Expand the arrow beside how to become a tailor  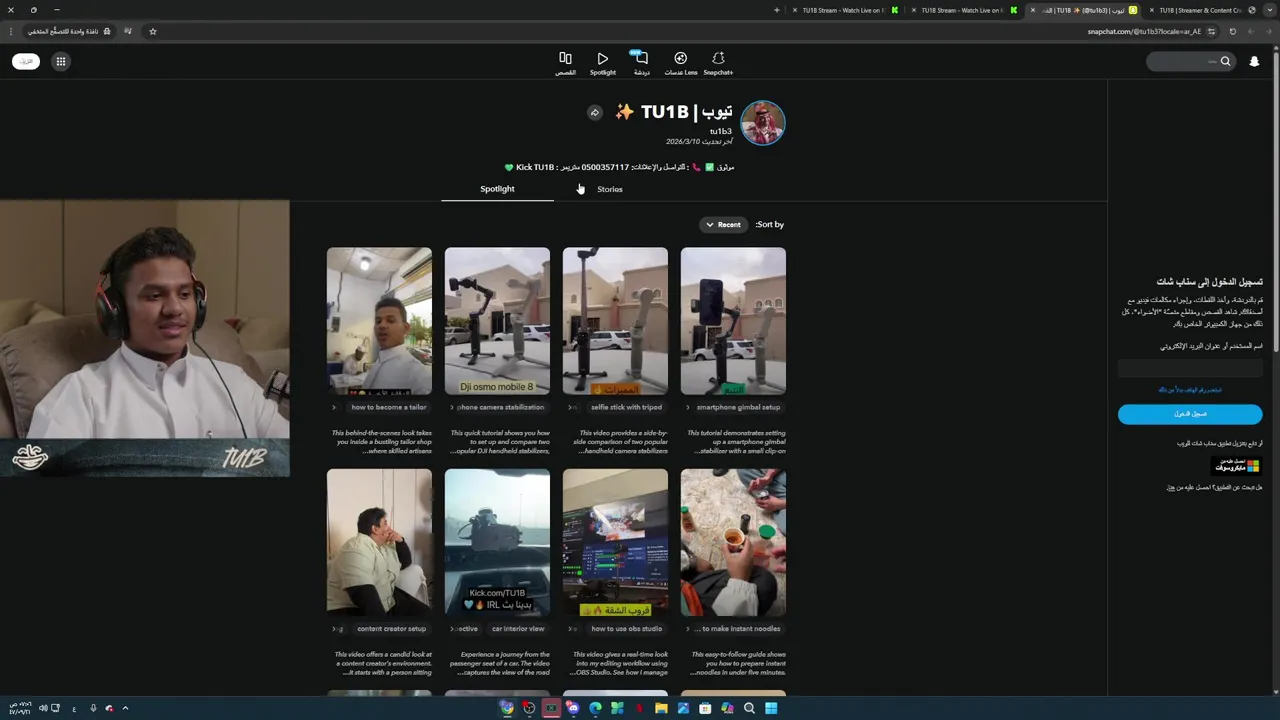tap(334, 408)
